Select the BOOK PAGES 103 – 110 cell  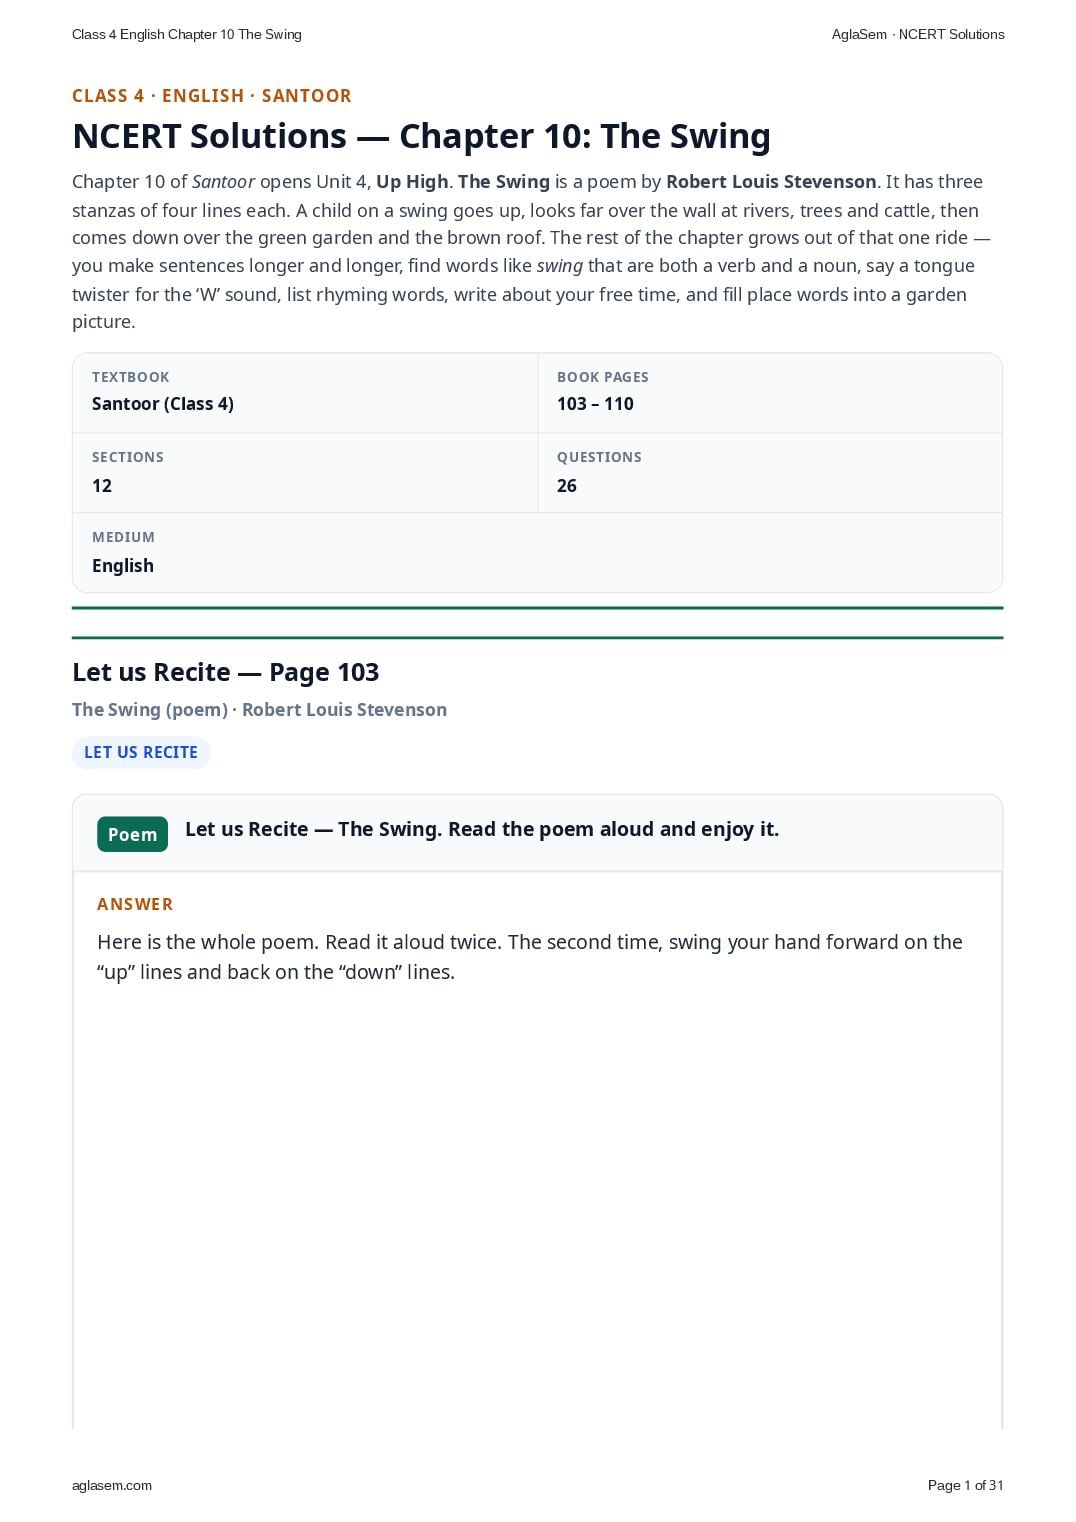770,393
